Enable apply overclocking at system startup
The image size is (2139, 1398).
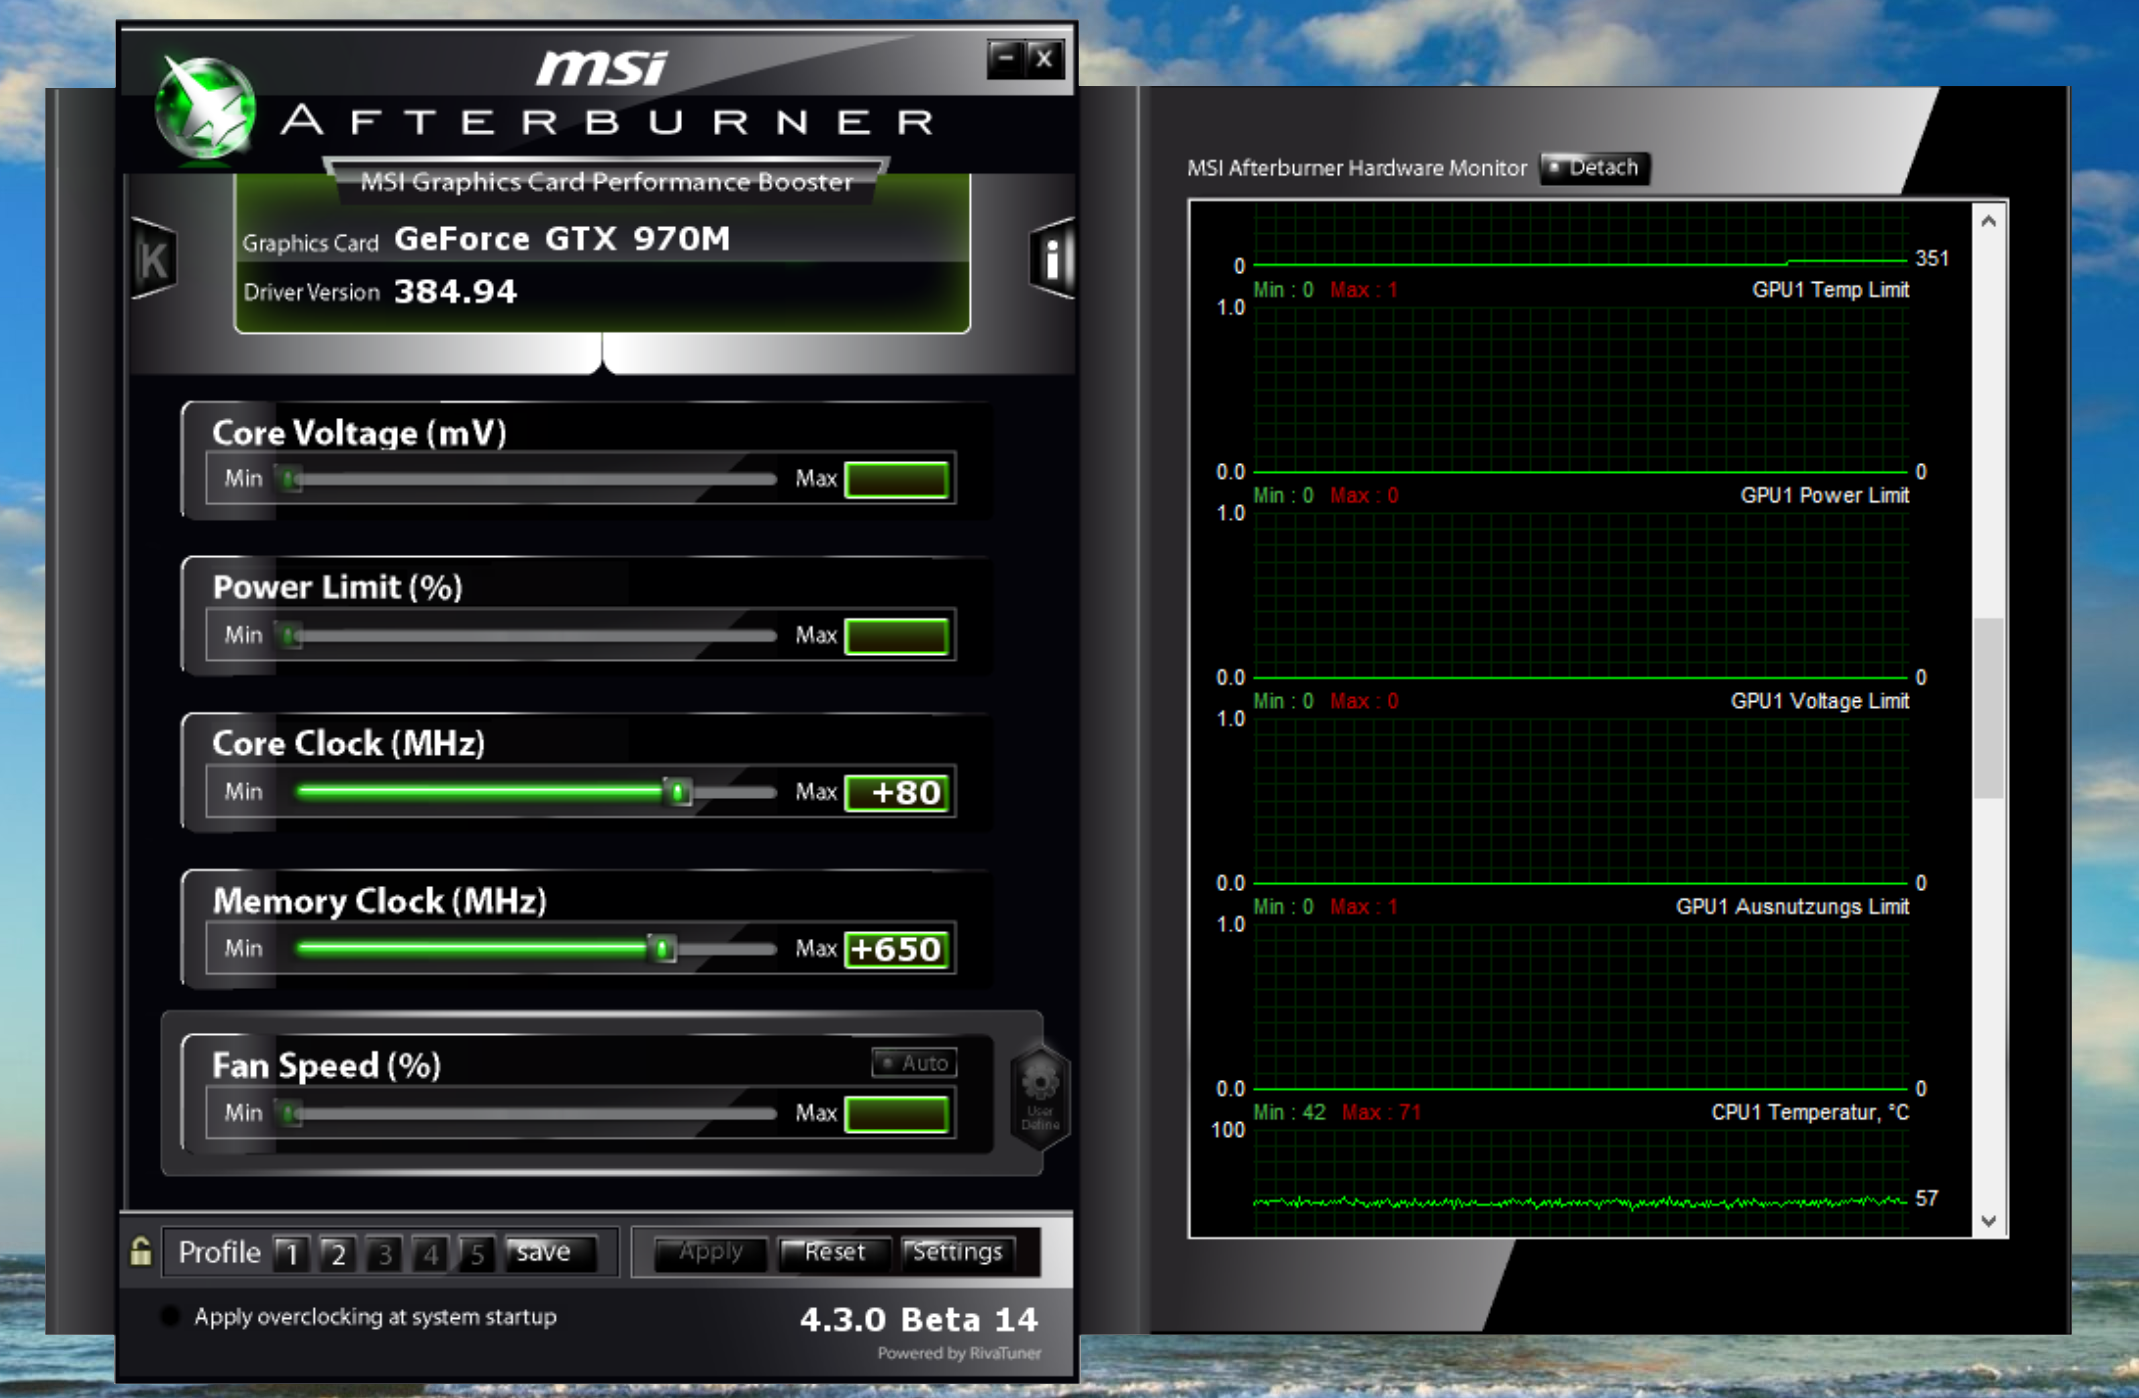coord(170,1316)
